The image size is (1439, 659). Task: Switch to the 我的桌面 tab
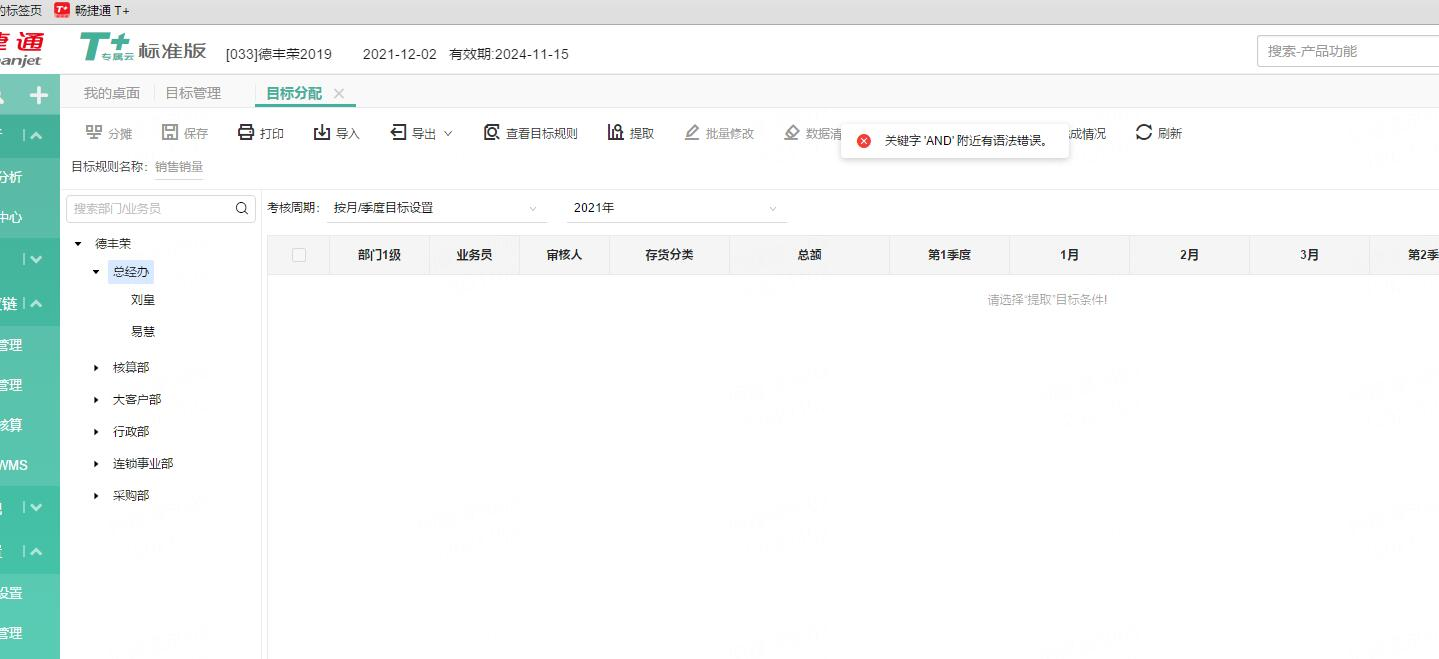pos(112,93)
